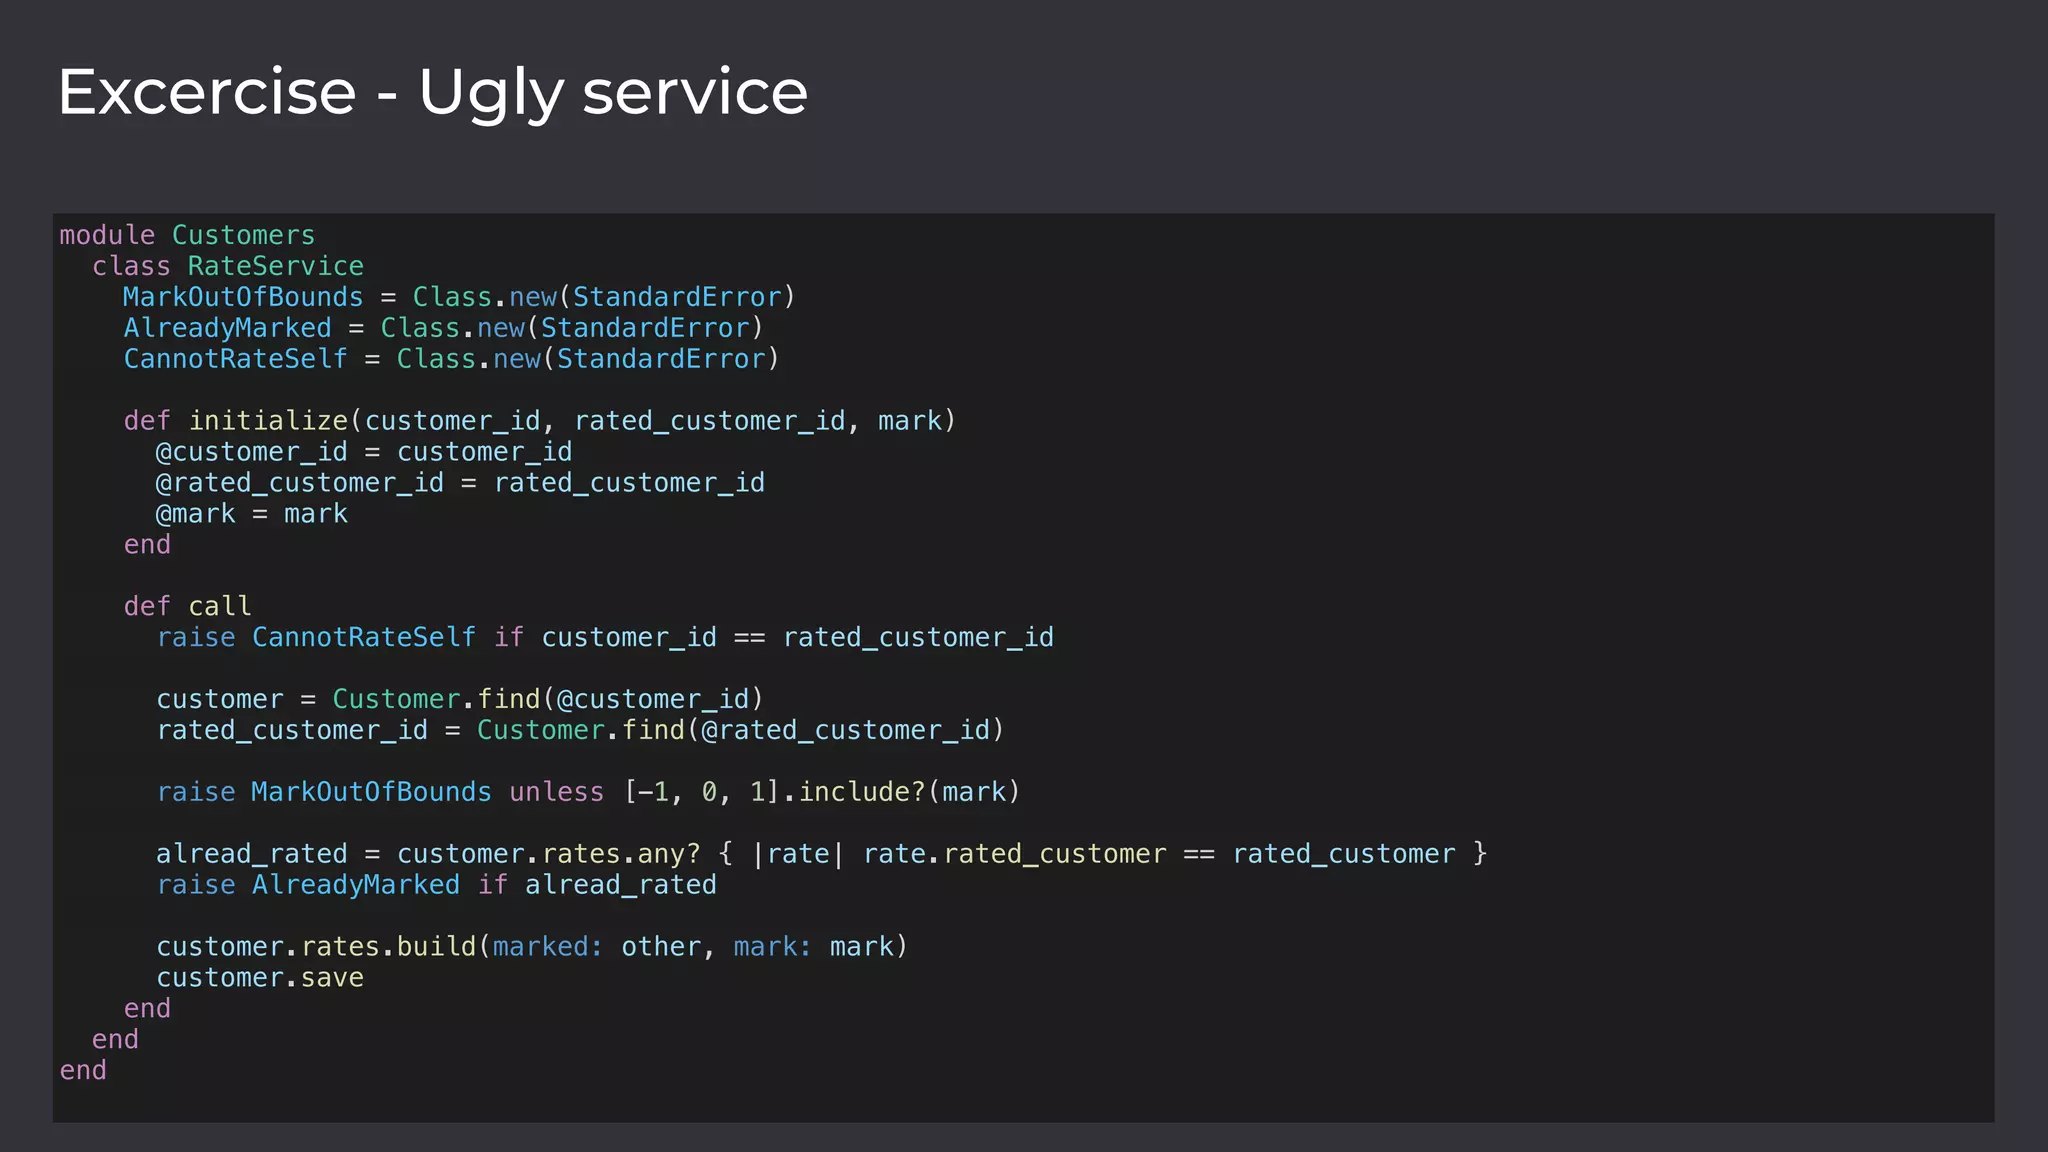
Task: Click the 'alread_rated = customer.rates.any?' line
Action: (822, 854)
